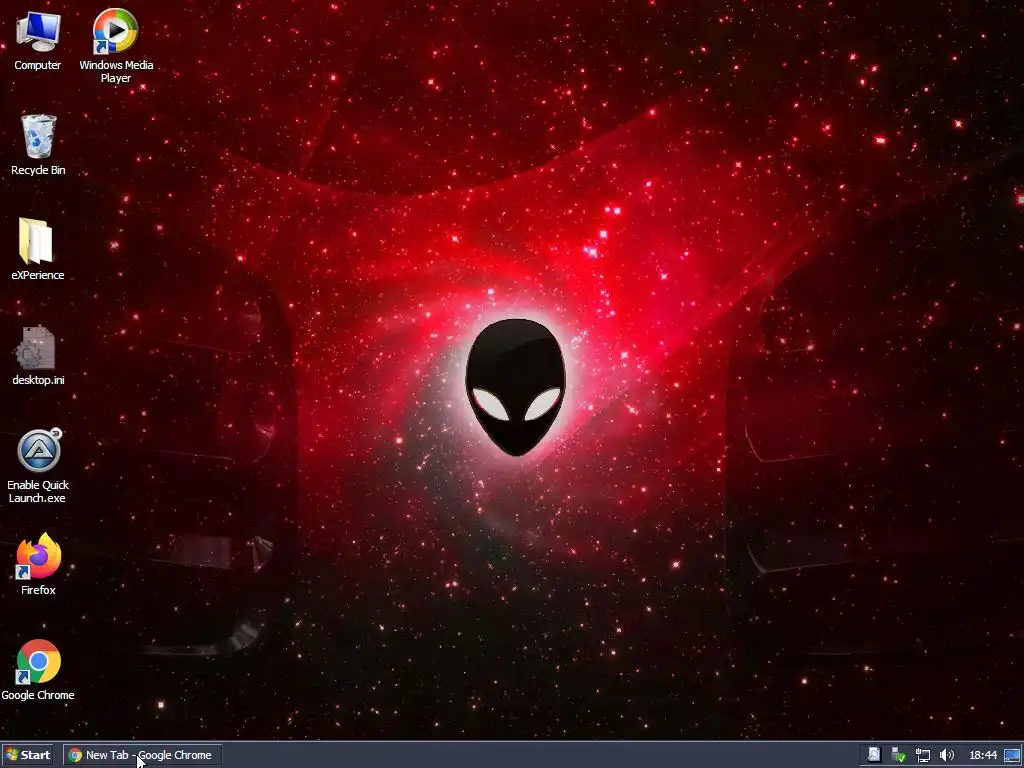Open the Start menu

[27, 755]
